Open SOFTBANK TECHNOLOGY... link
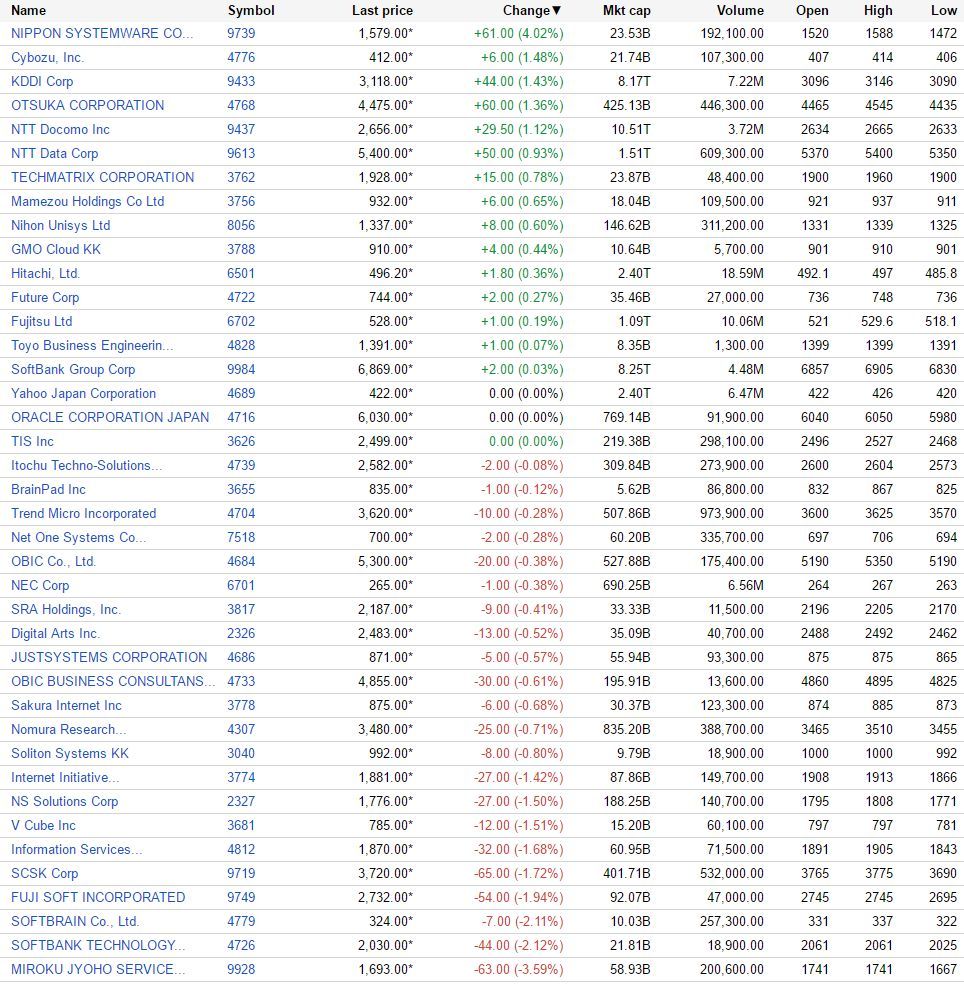Image resolution: width=964 pixels, height=984 pixels. pyautogui.click(x=98, y=946)
